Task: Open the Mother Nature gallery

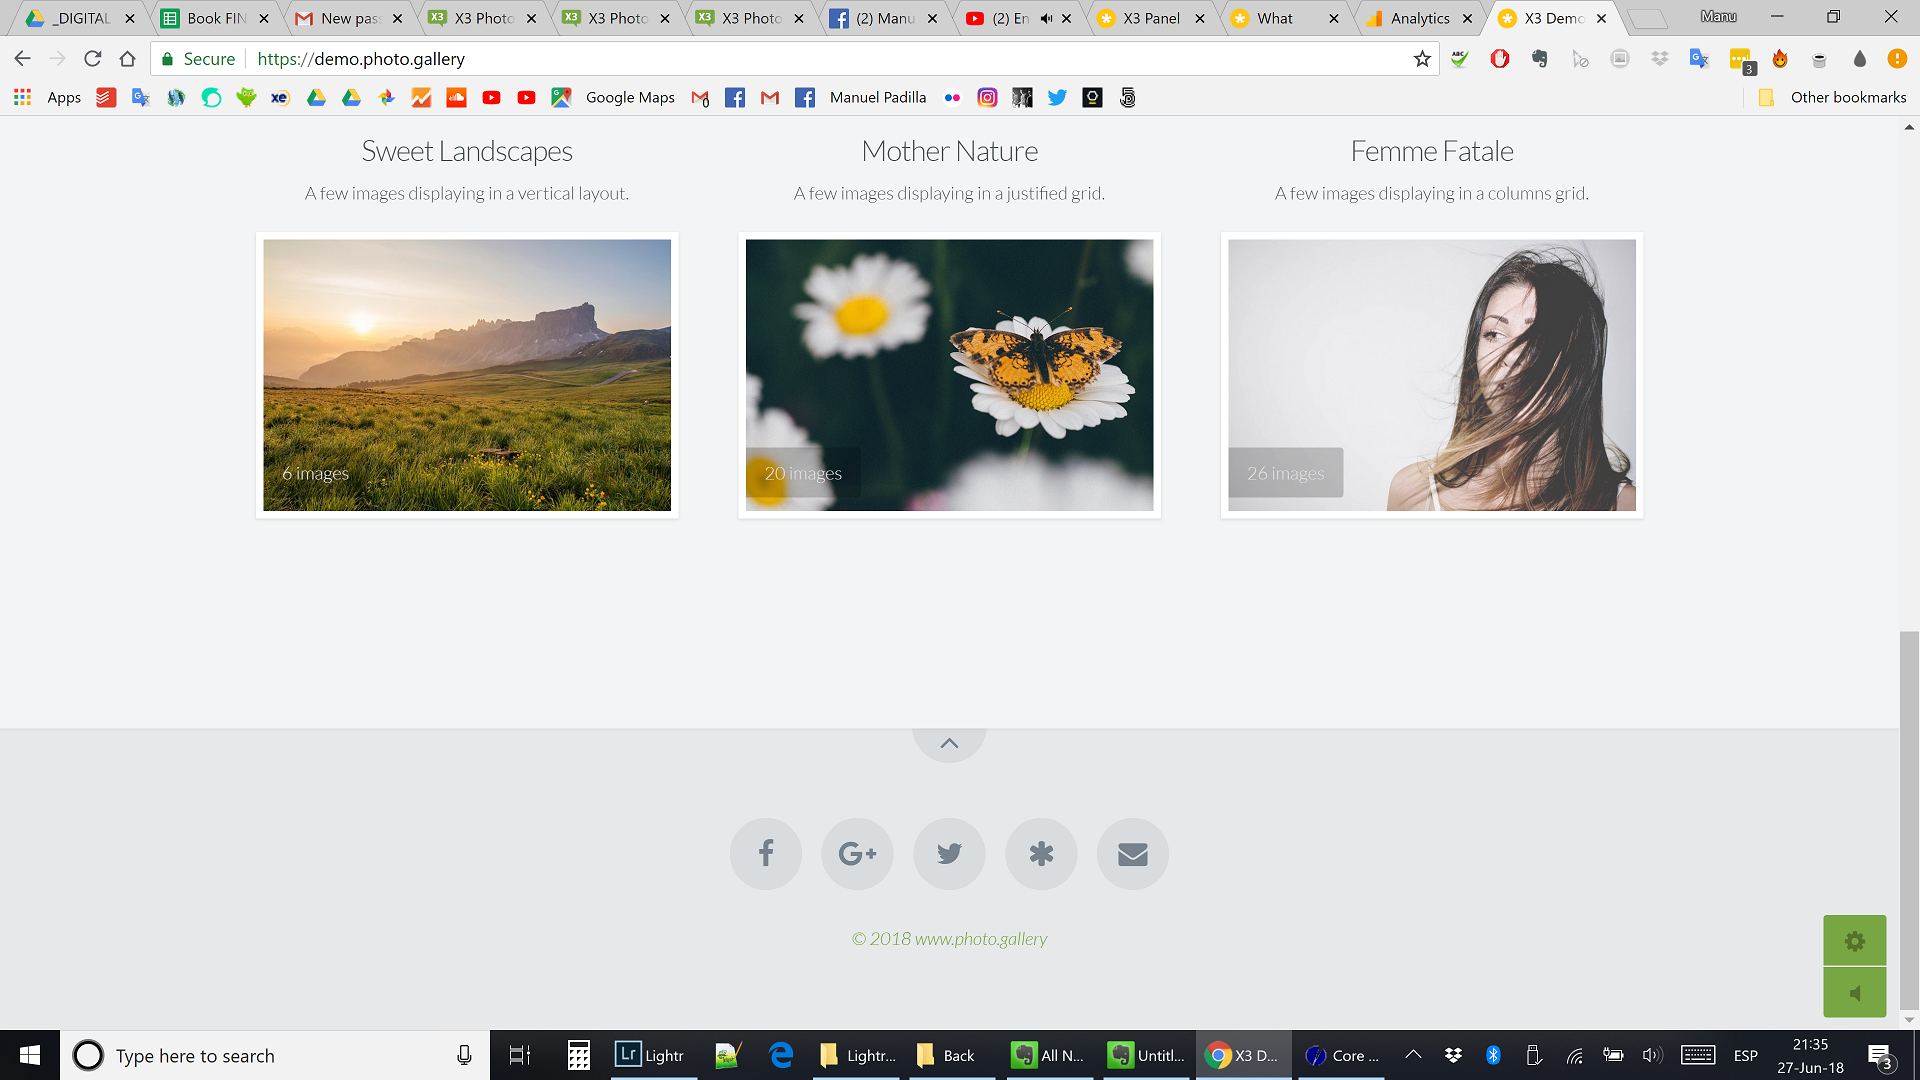Action: click(949, 375)
